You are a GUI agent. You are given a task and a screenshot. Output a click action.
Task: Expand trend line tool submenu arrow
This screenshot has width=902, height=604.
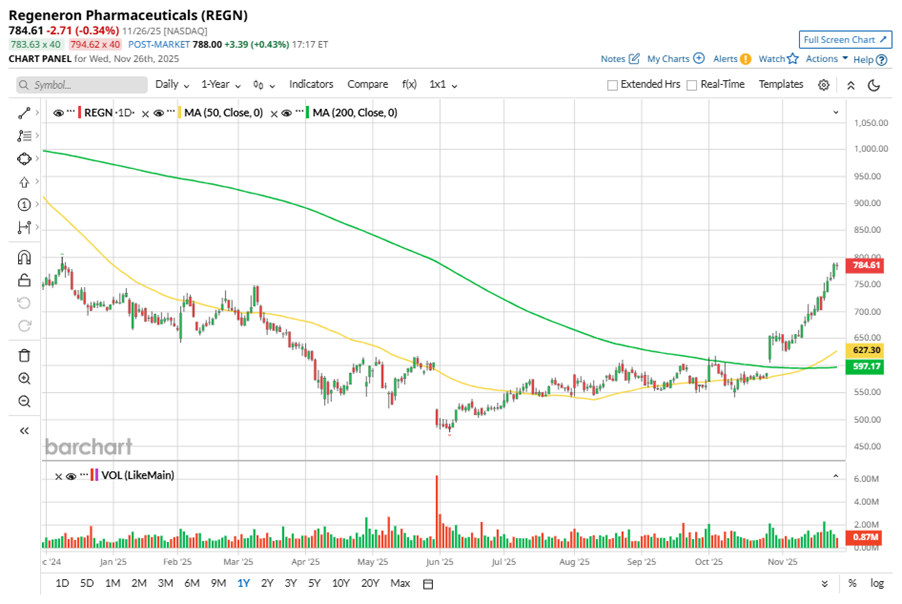[x=37, y=113]
